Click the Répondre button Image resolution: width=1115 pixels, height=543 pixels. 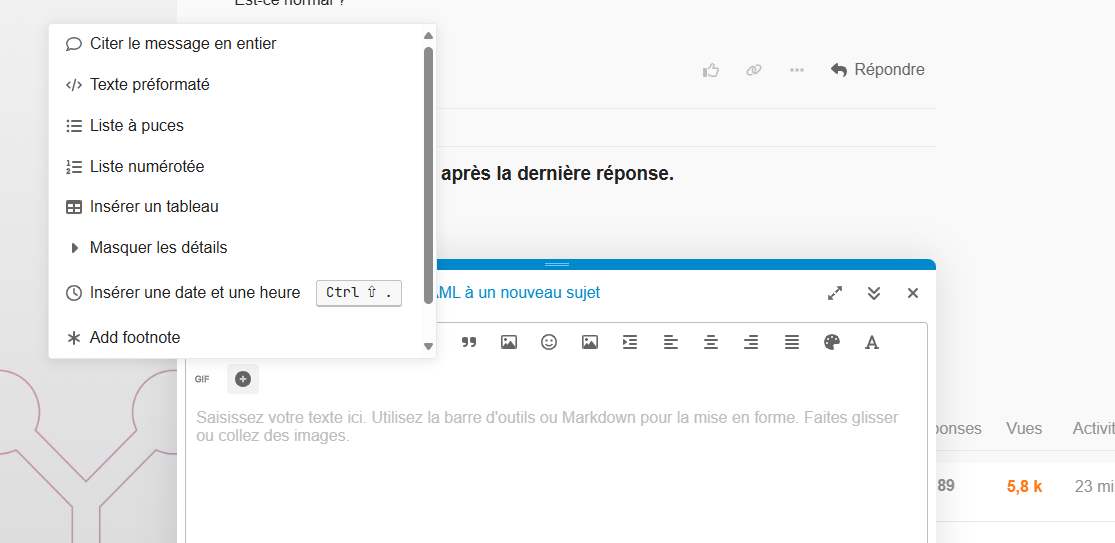(x=877, y=70)
